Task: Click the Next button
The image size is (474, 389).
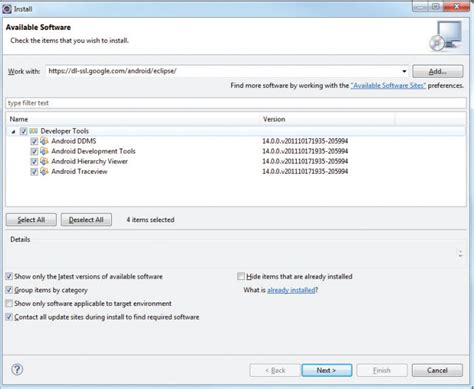Action: pos(327,370)
